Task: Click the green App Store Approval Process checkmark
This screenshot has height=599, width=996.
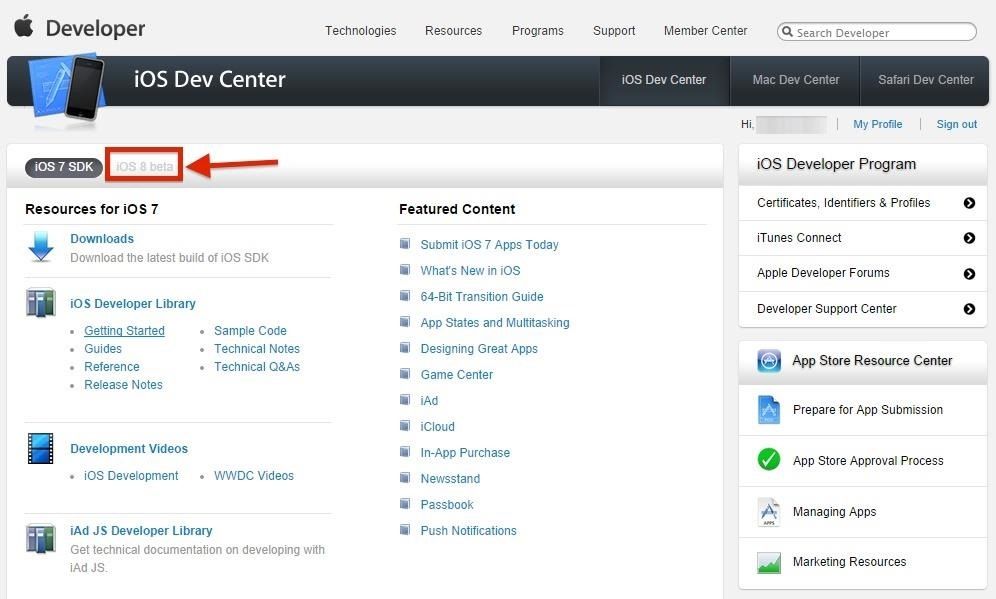Action: click(768, 460)
